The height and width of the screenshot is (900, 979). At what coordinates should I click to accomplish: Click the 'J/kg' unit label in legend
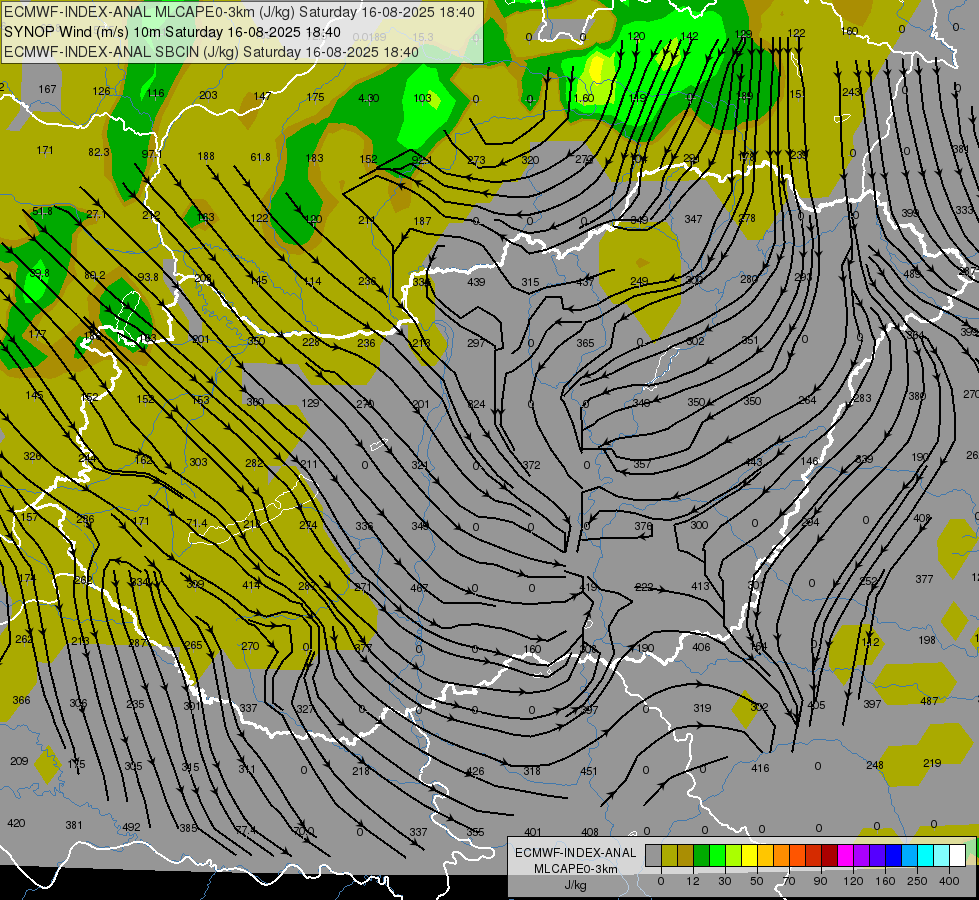click(x=576, y=885)
